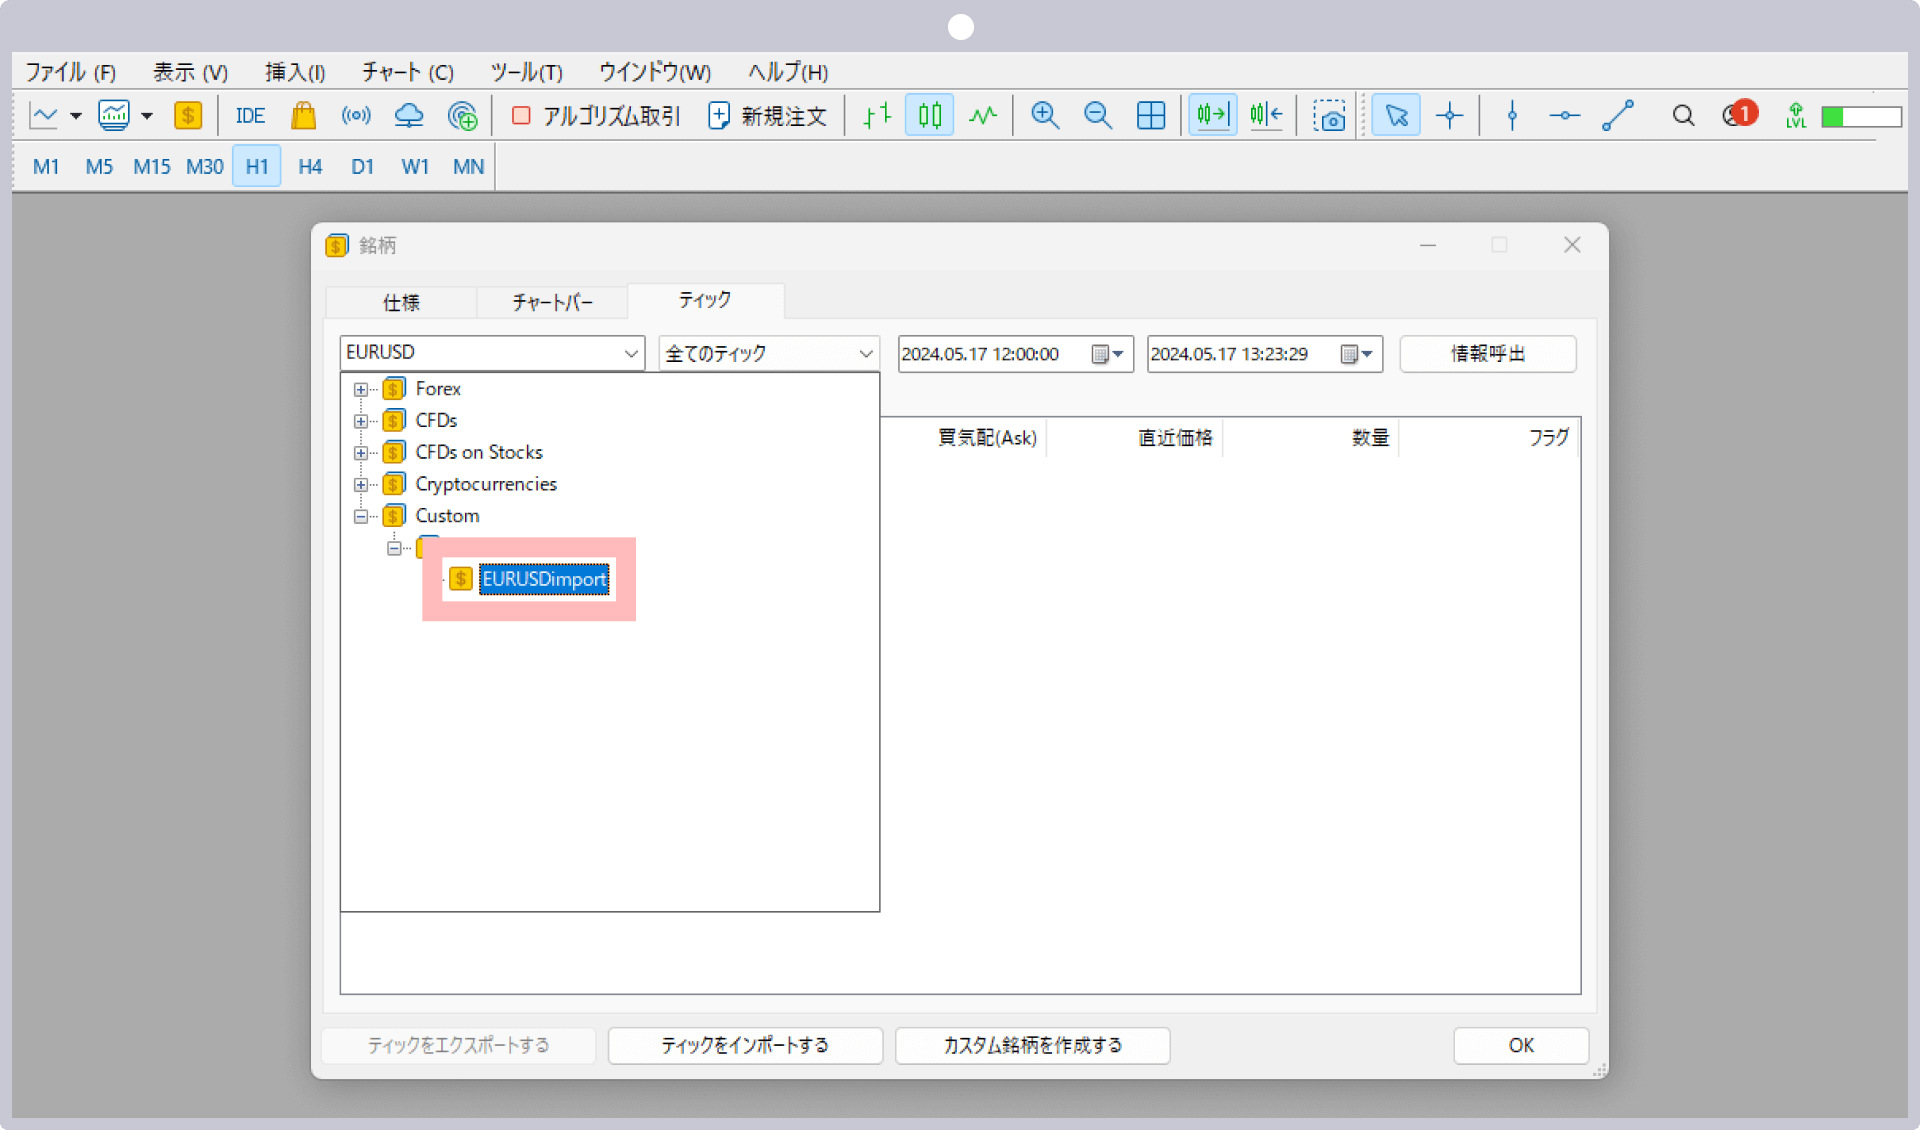The width and height of the screenshot is (1920, 1130).
Task: Open the New Order button
Action: coord(767,116)
